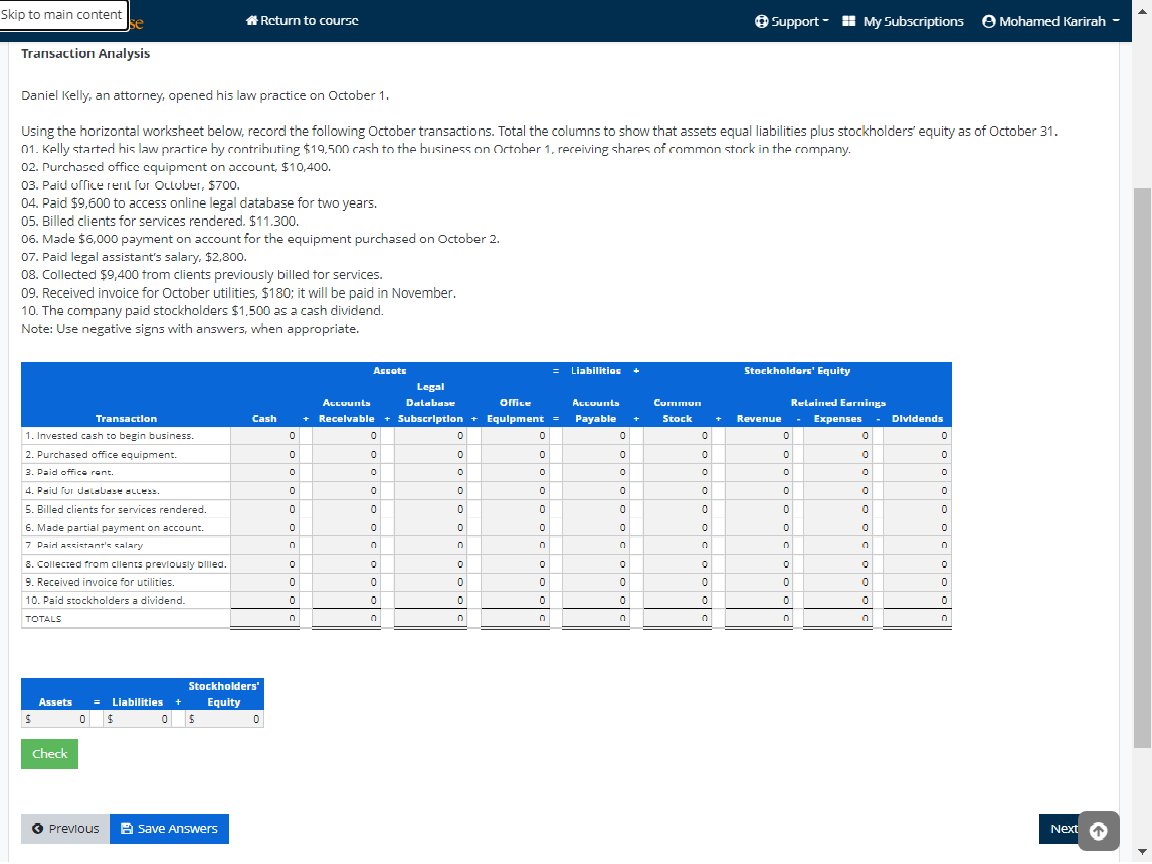Screen dimensions: 1152x864
Task: Click Save Answers
Action: pyautogui.click(x=169, y=828)
